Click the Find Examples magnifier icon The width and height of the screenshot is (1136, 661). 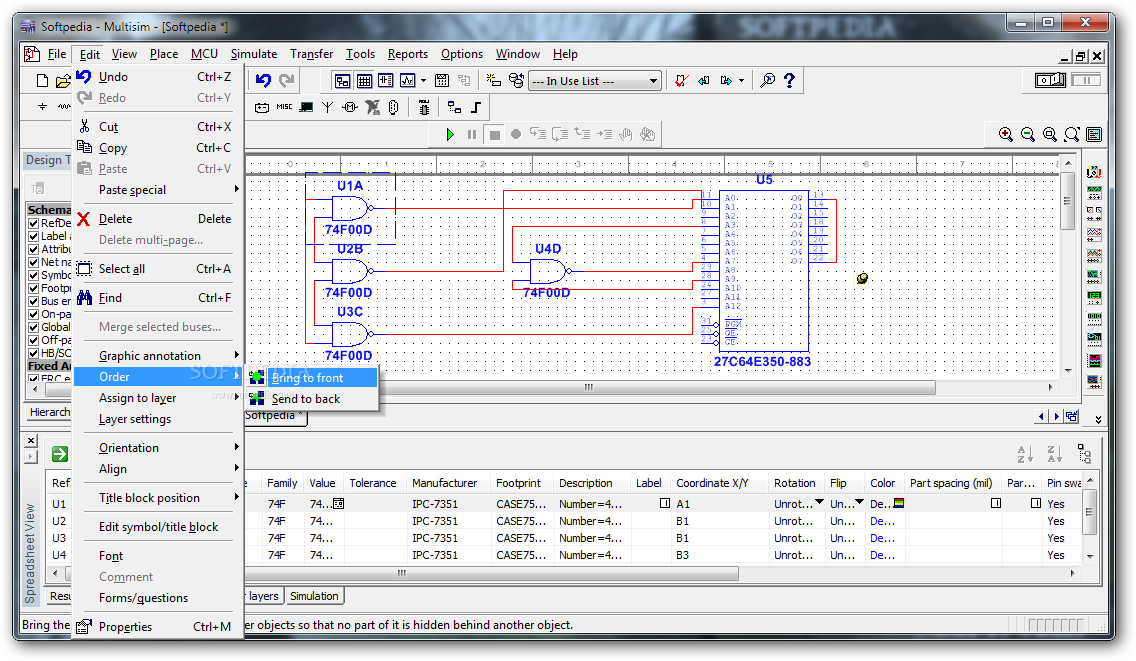click(767, 80)
